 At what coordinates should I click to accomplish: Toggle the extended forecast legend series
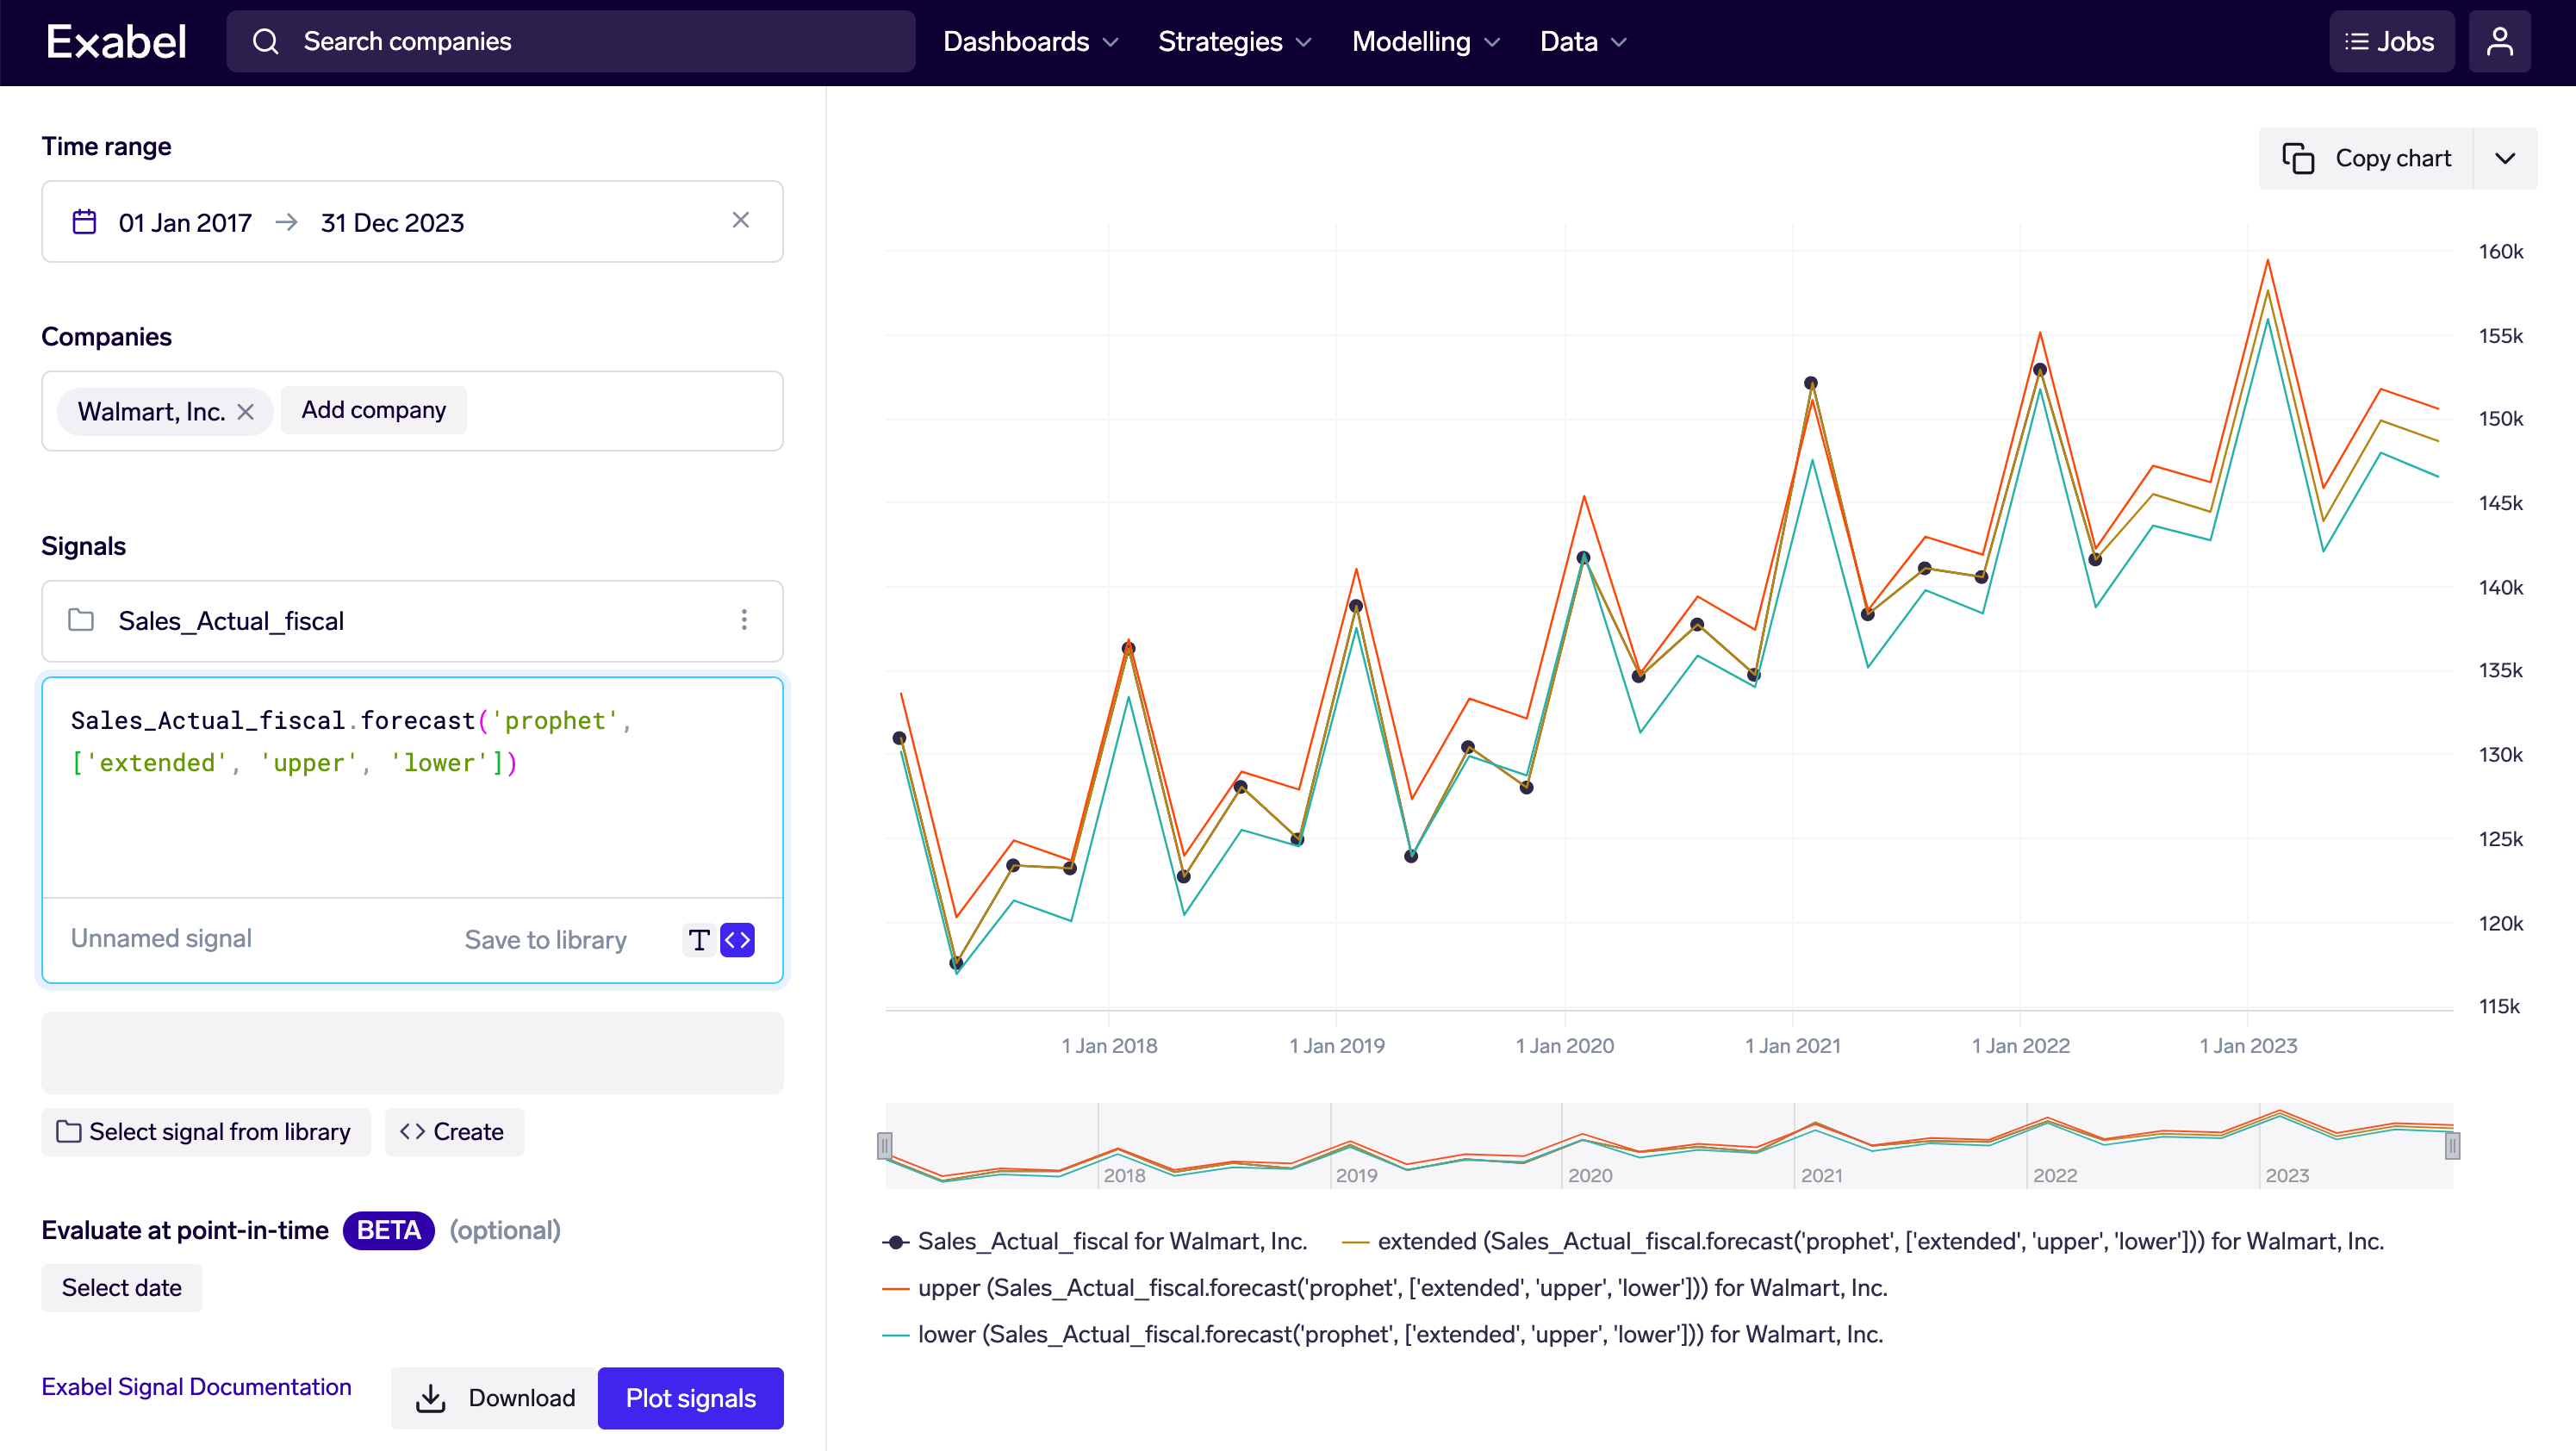1863,1242
